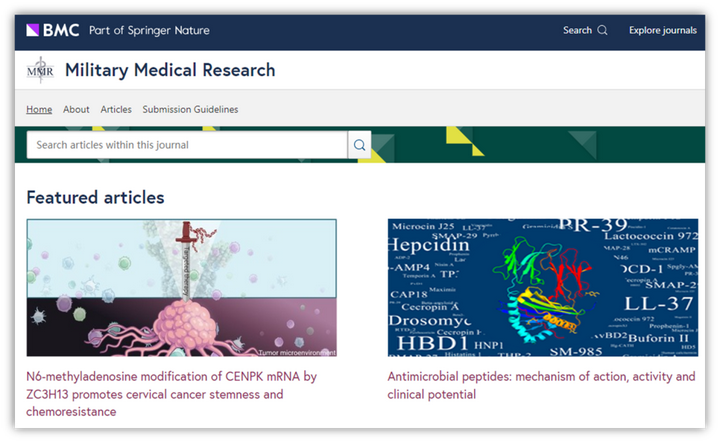Image resolution: width=720 pixels, height=443 pixels.
Task: Click the BMC wordmark text
Action: coord(61,30)
